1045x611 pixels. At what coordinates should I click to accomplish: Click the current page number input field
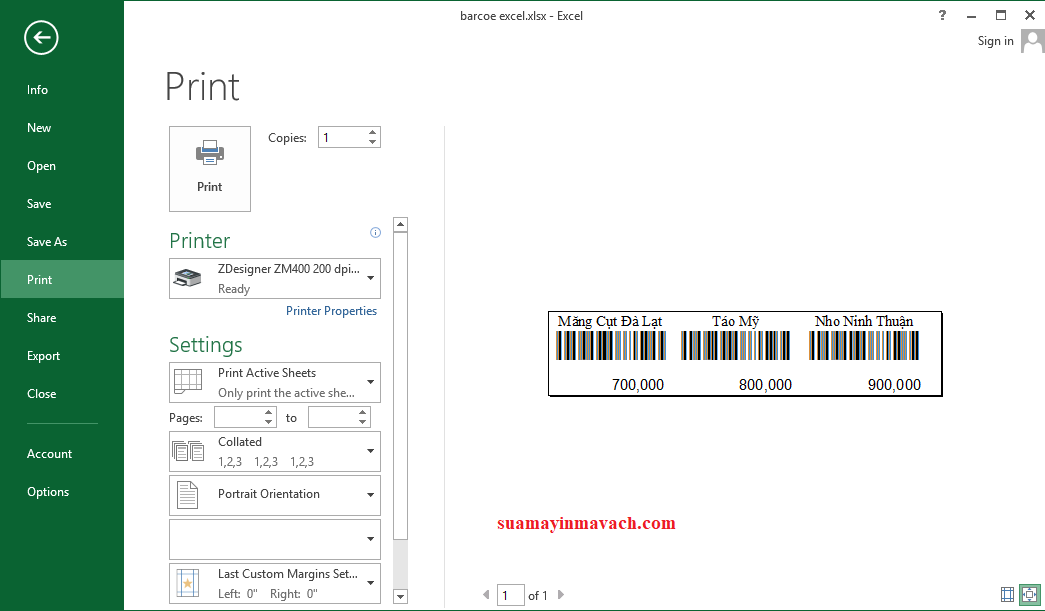[510, 594]
